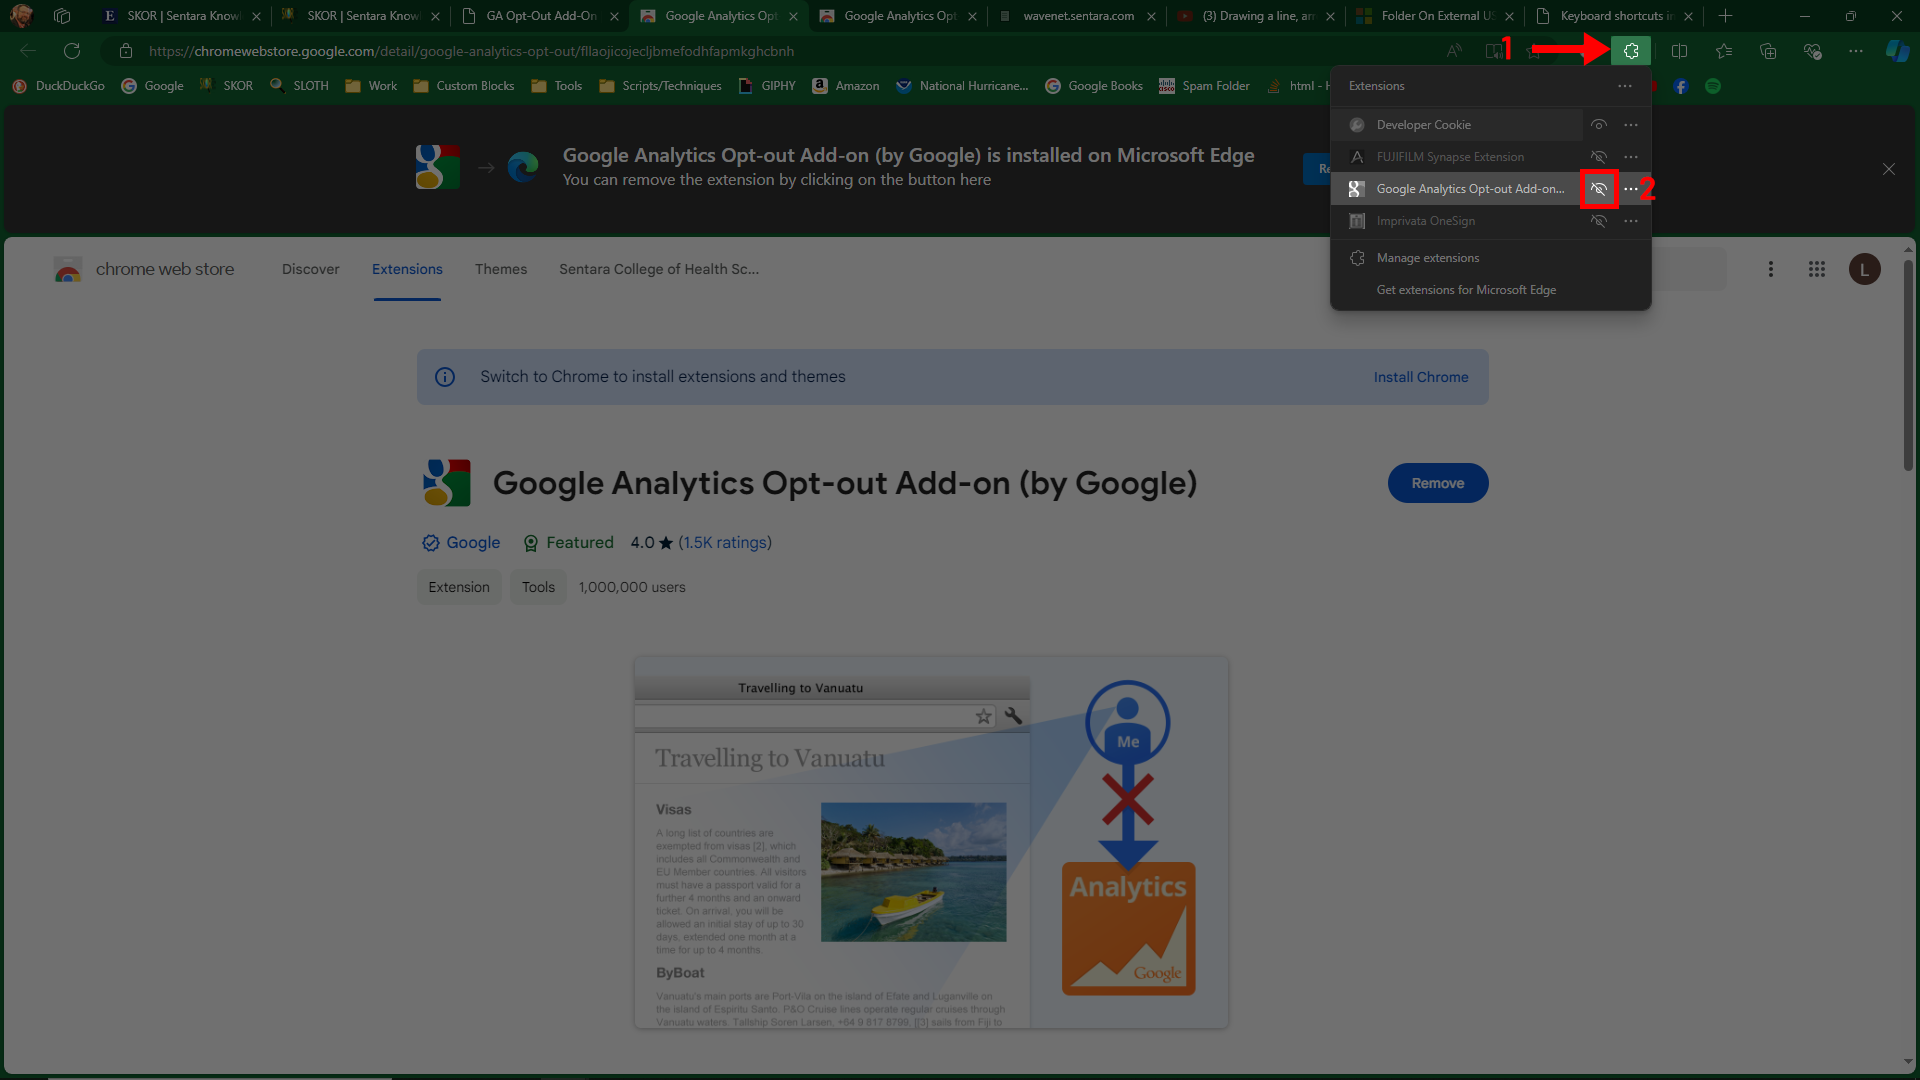Expand the Tools bookmarks folder
This screenshot has width=1920, height=1080.
click(556, 86)
